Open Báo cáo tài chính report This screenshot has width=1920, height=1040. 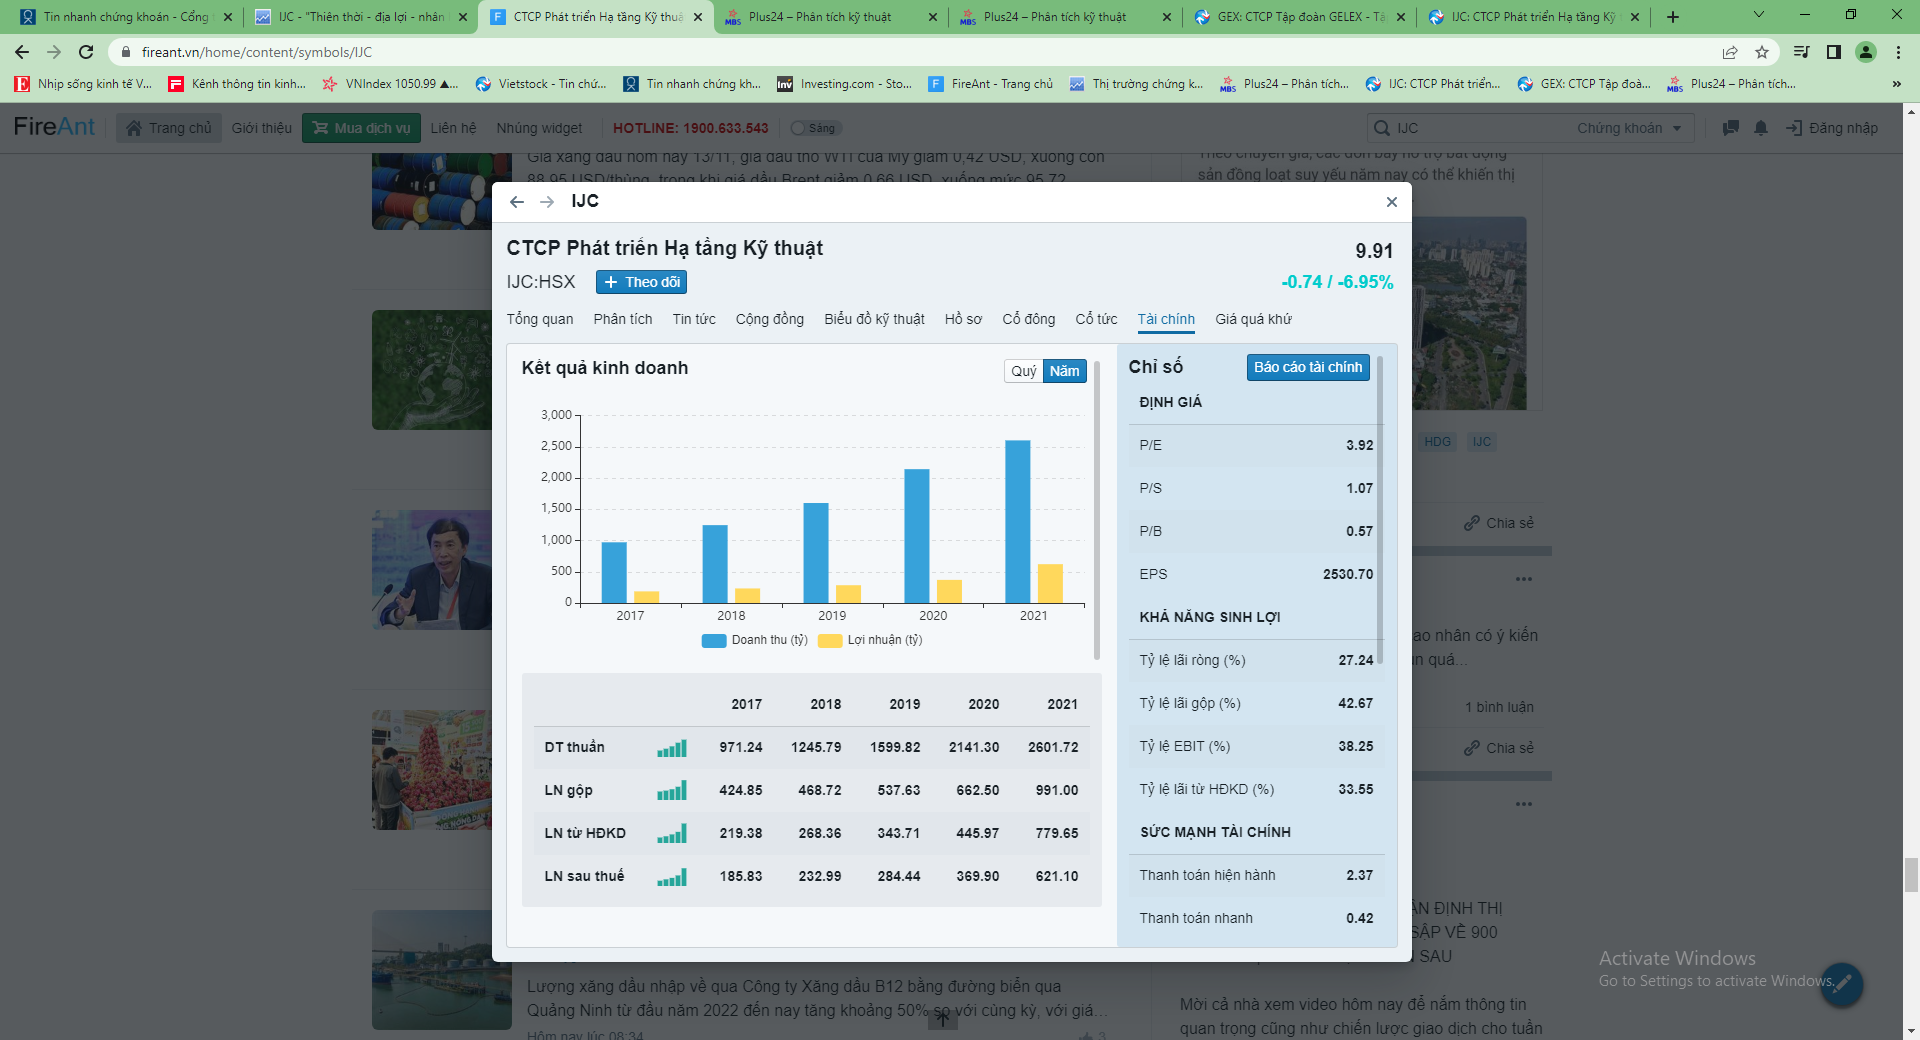tap(1308, 367)
